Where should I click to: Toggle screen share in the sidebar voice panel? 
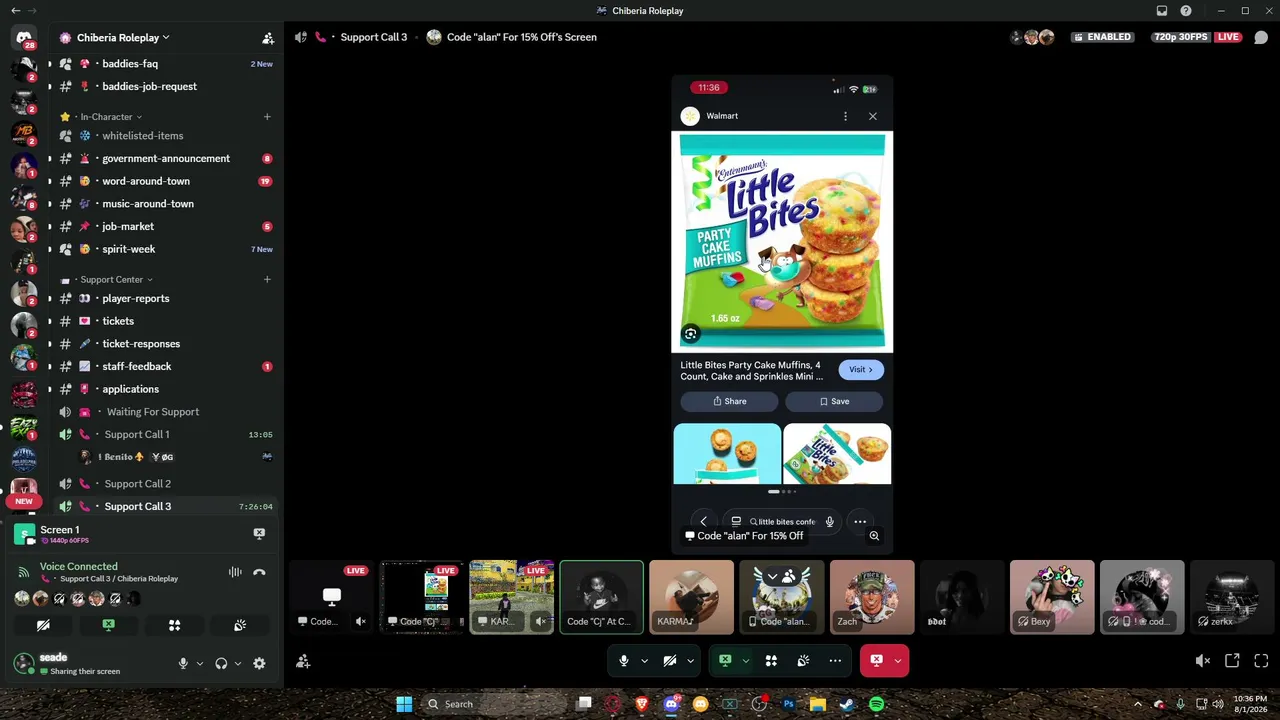point(108,625)
